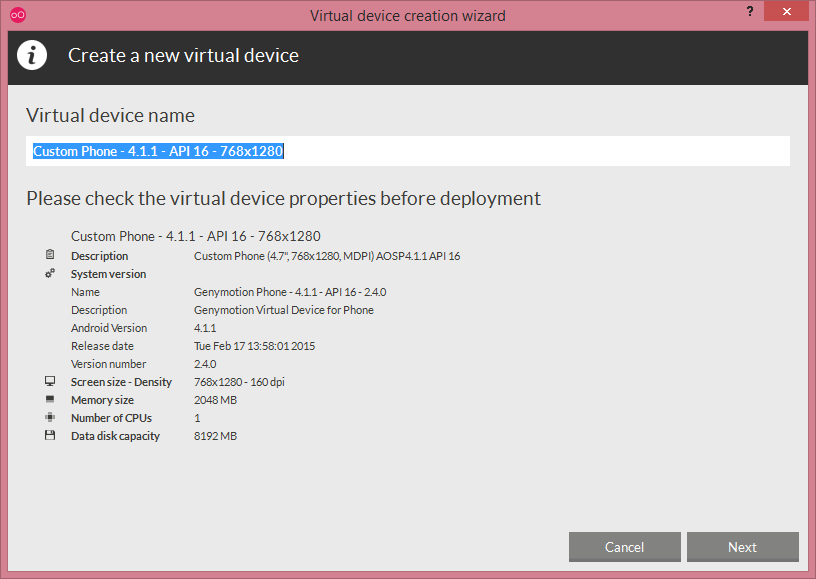Click the 'Number of CPUs' label
The image size is (816, 579).
pyautogui.click(x=111, y=418)
